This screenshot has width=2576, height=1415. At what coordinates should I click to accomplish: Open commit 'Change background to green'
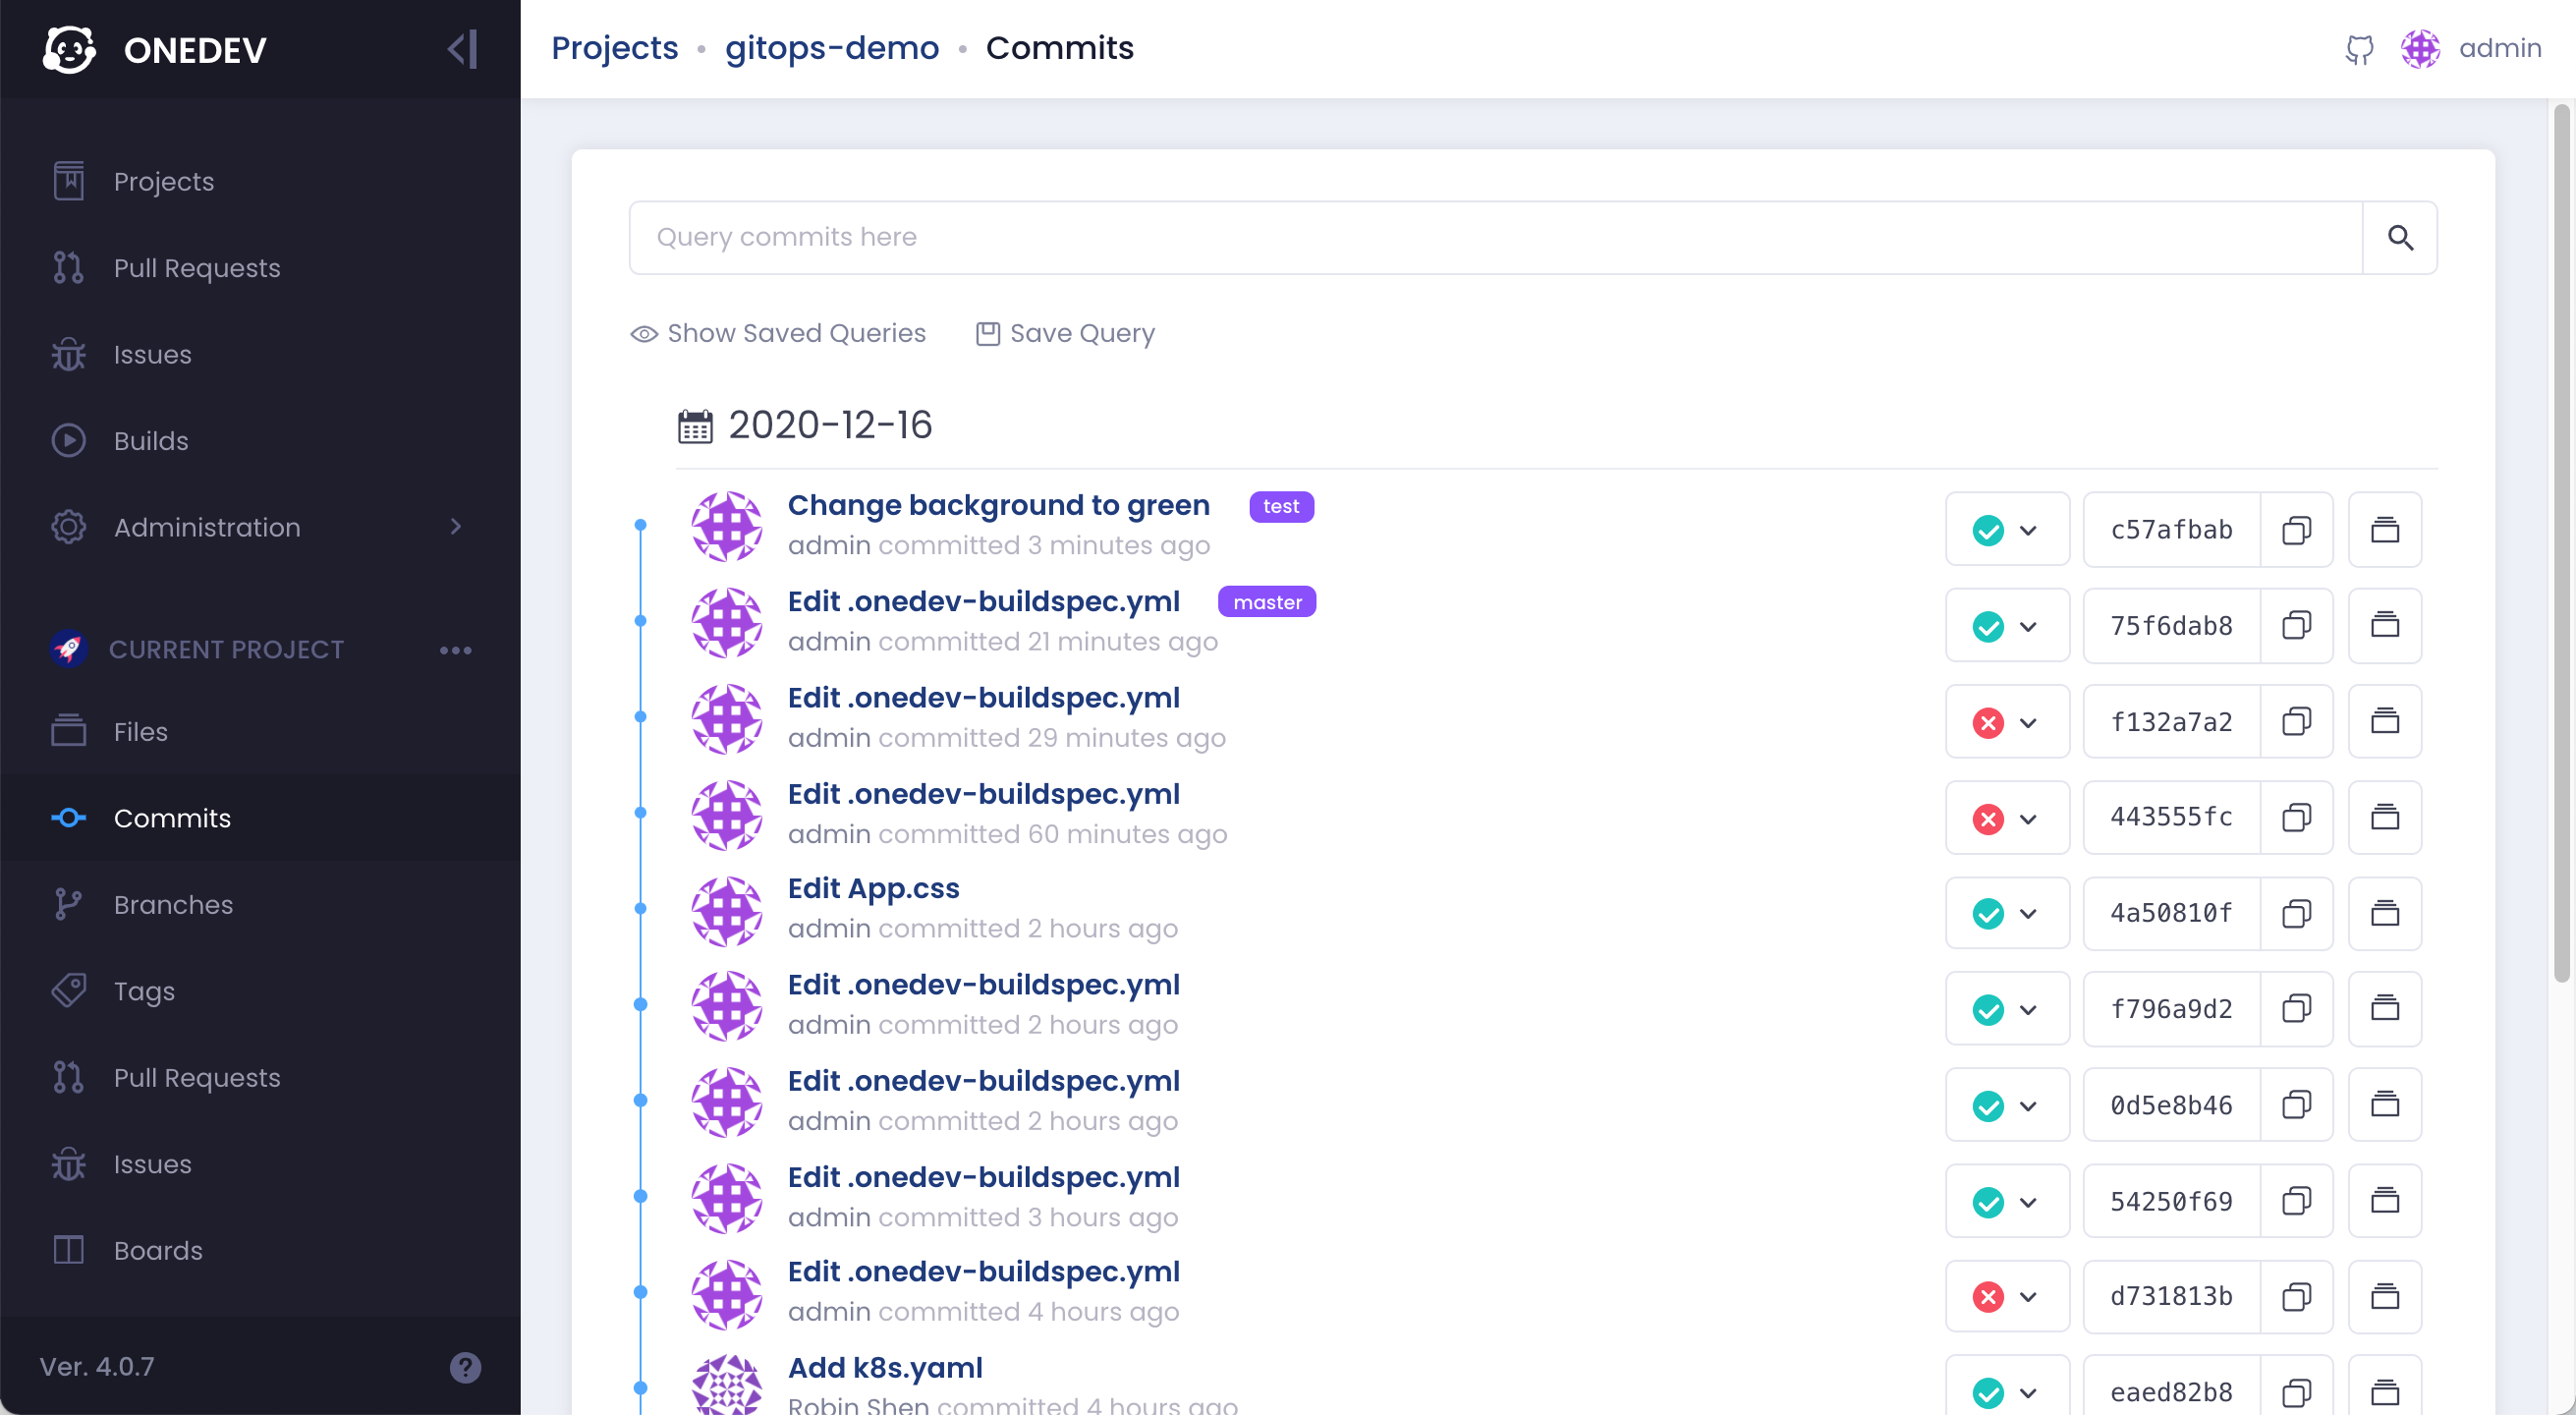pyautogui.click(x=998, y=506)
